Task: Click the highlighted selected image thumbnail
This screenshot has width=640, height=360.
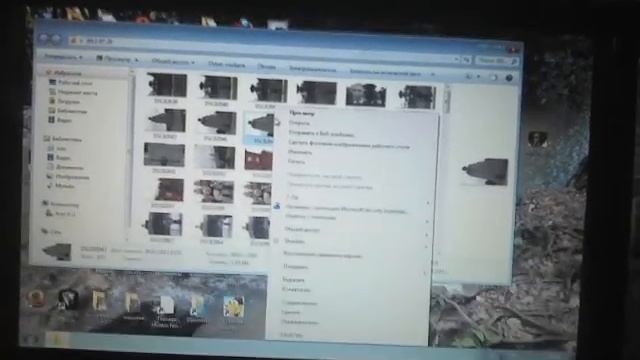Action: [259, 128]
